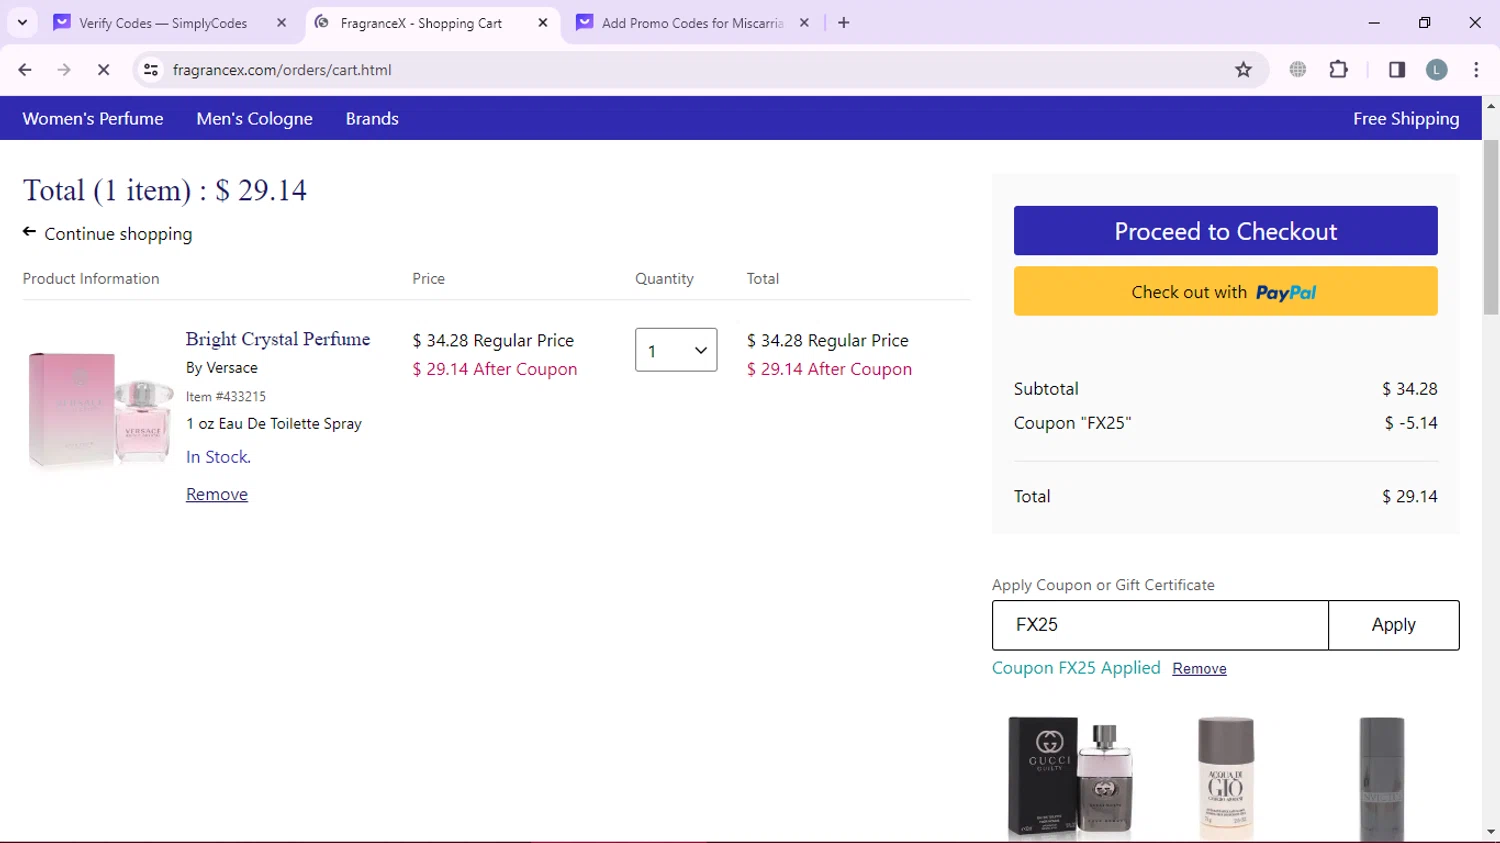Open the gray deodorant stick recommendation

click(1382, 777)
